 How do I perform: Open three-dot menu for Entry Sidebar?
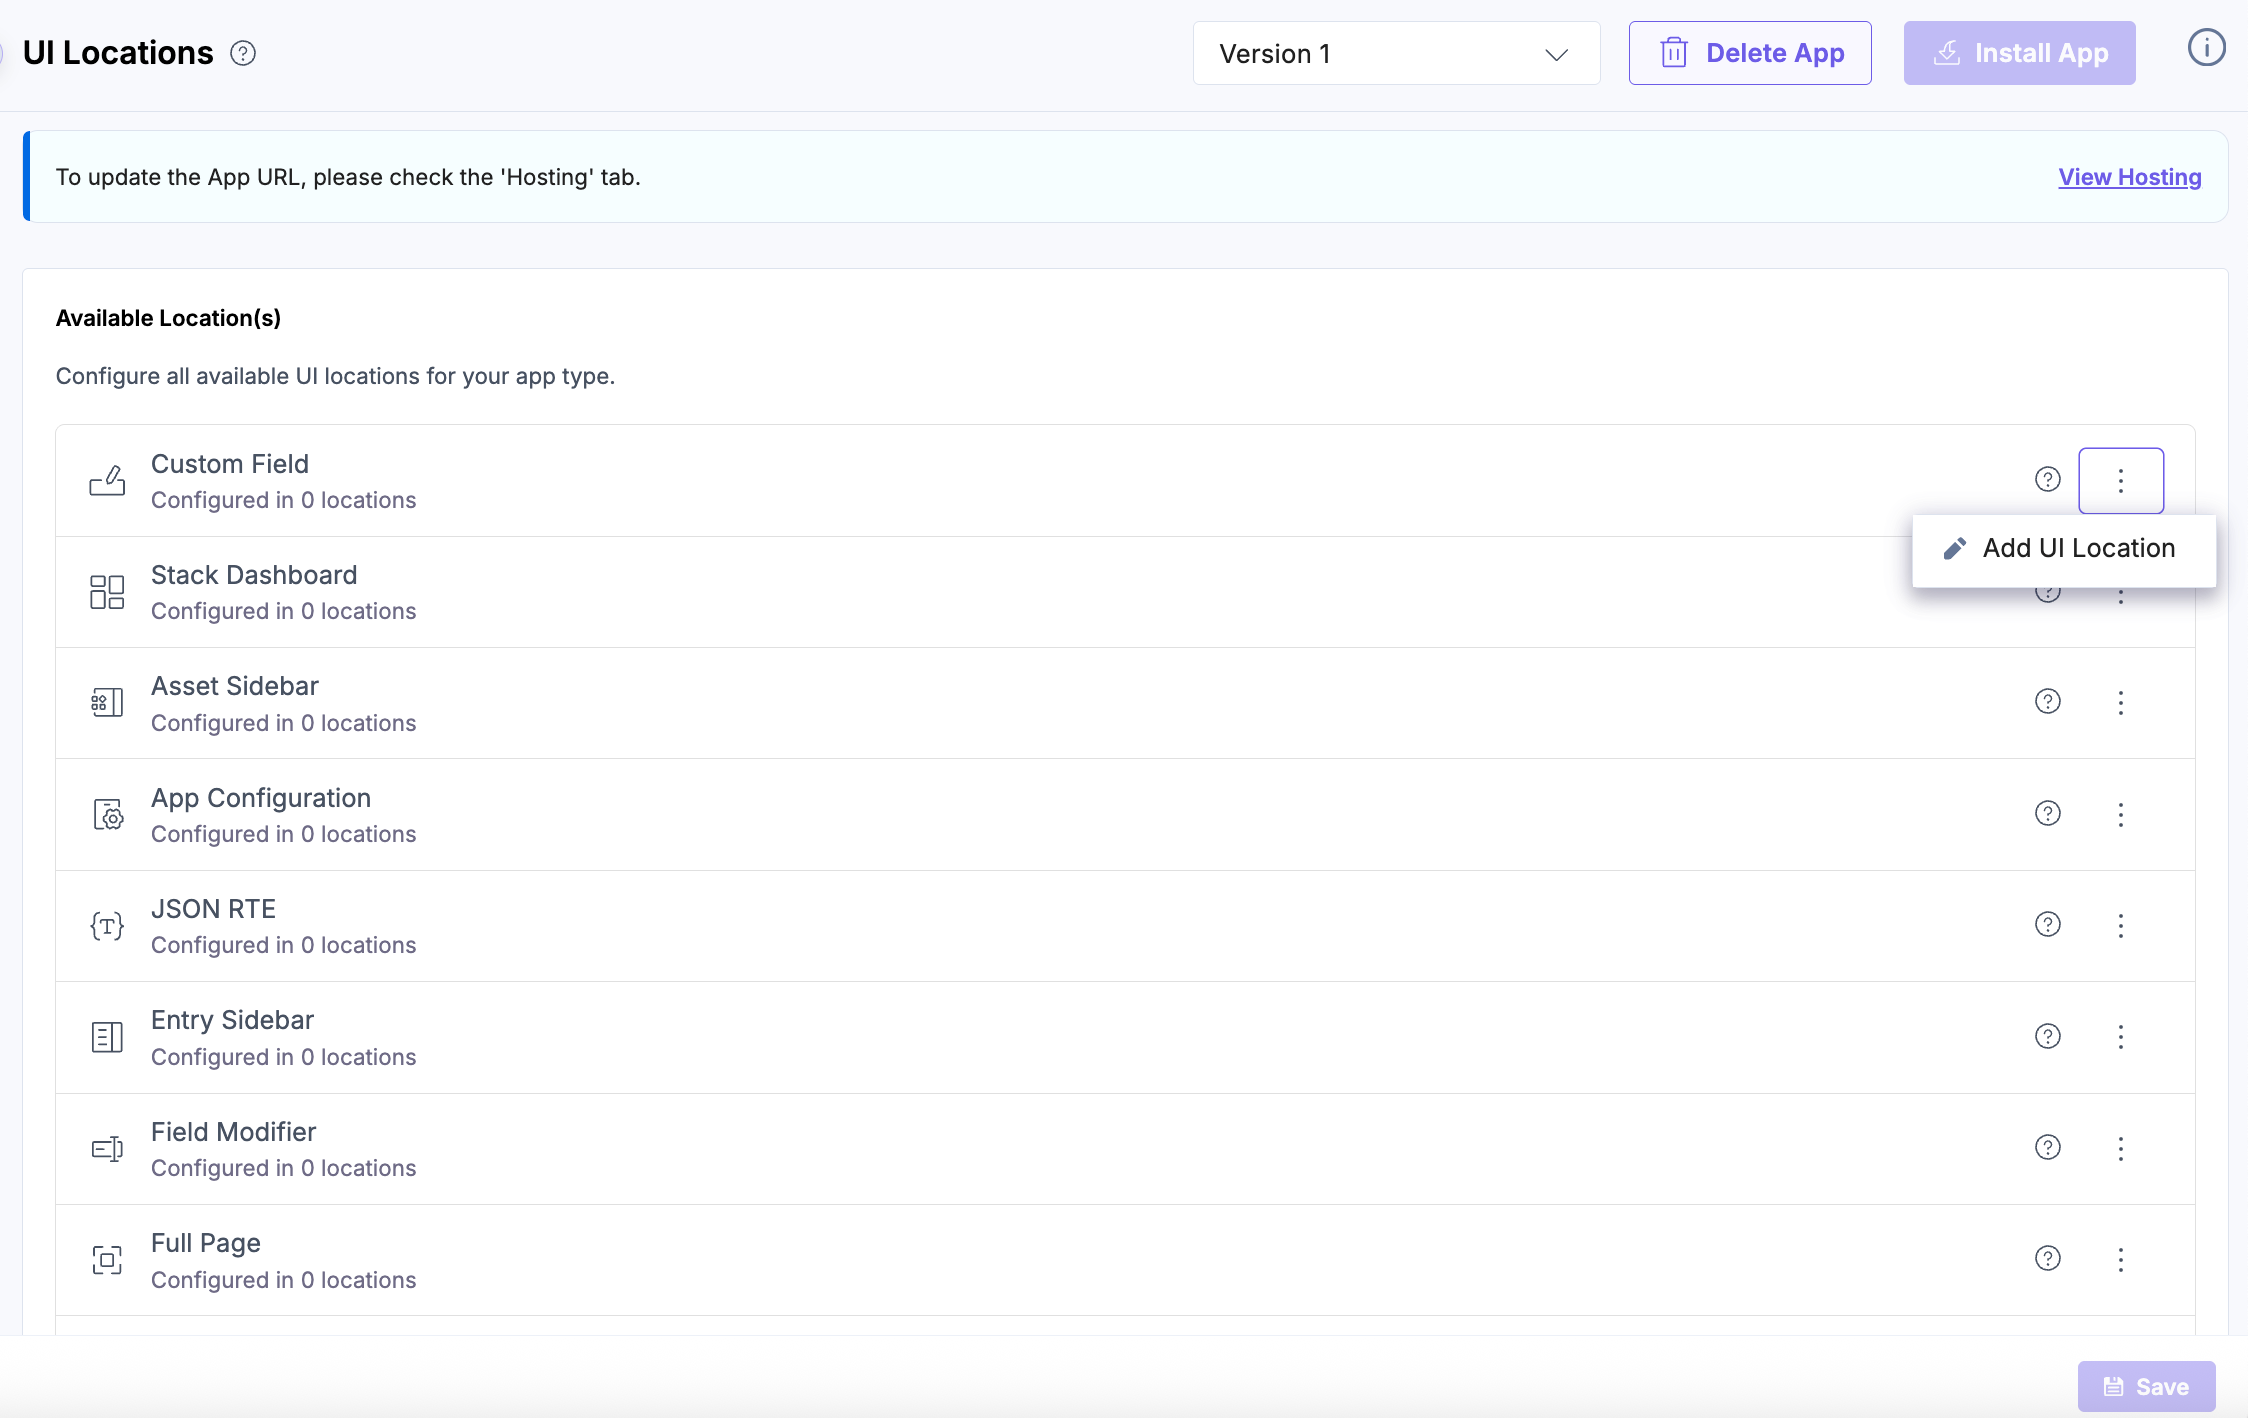click(2120, 1037)
